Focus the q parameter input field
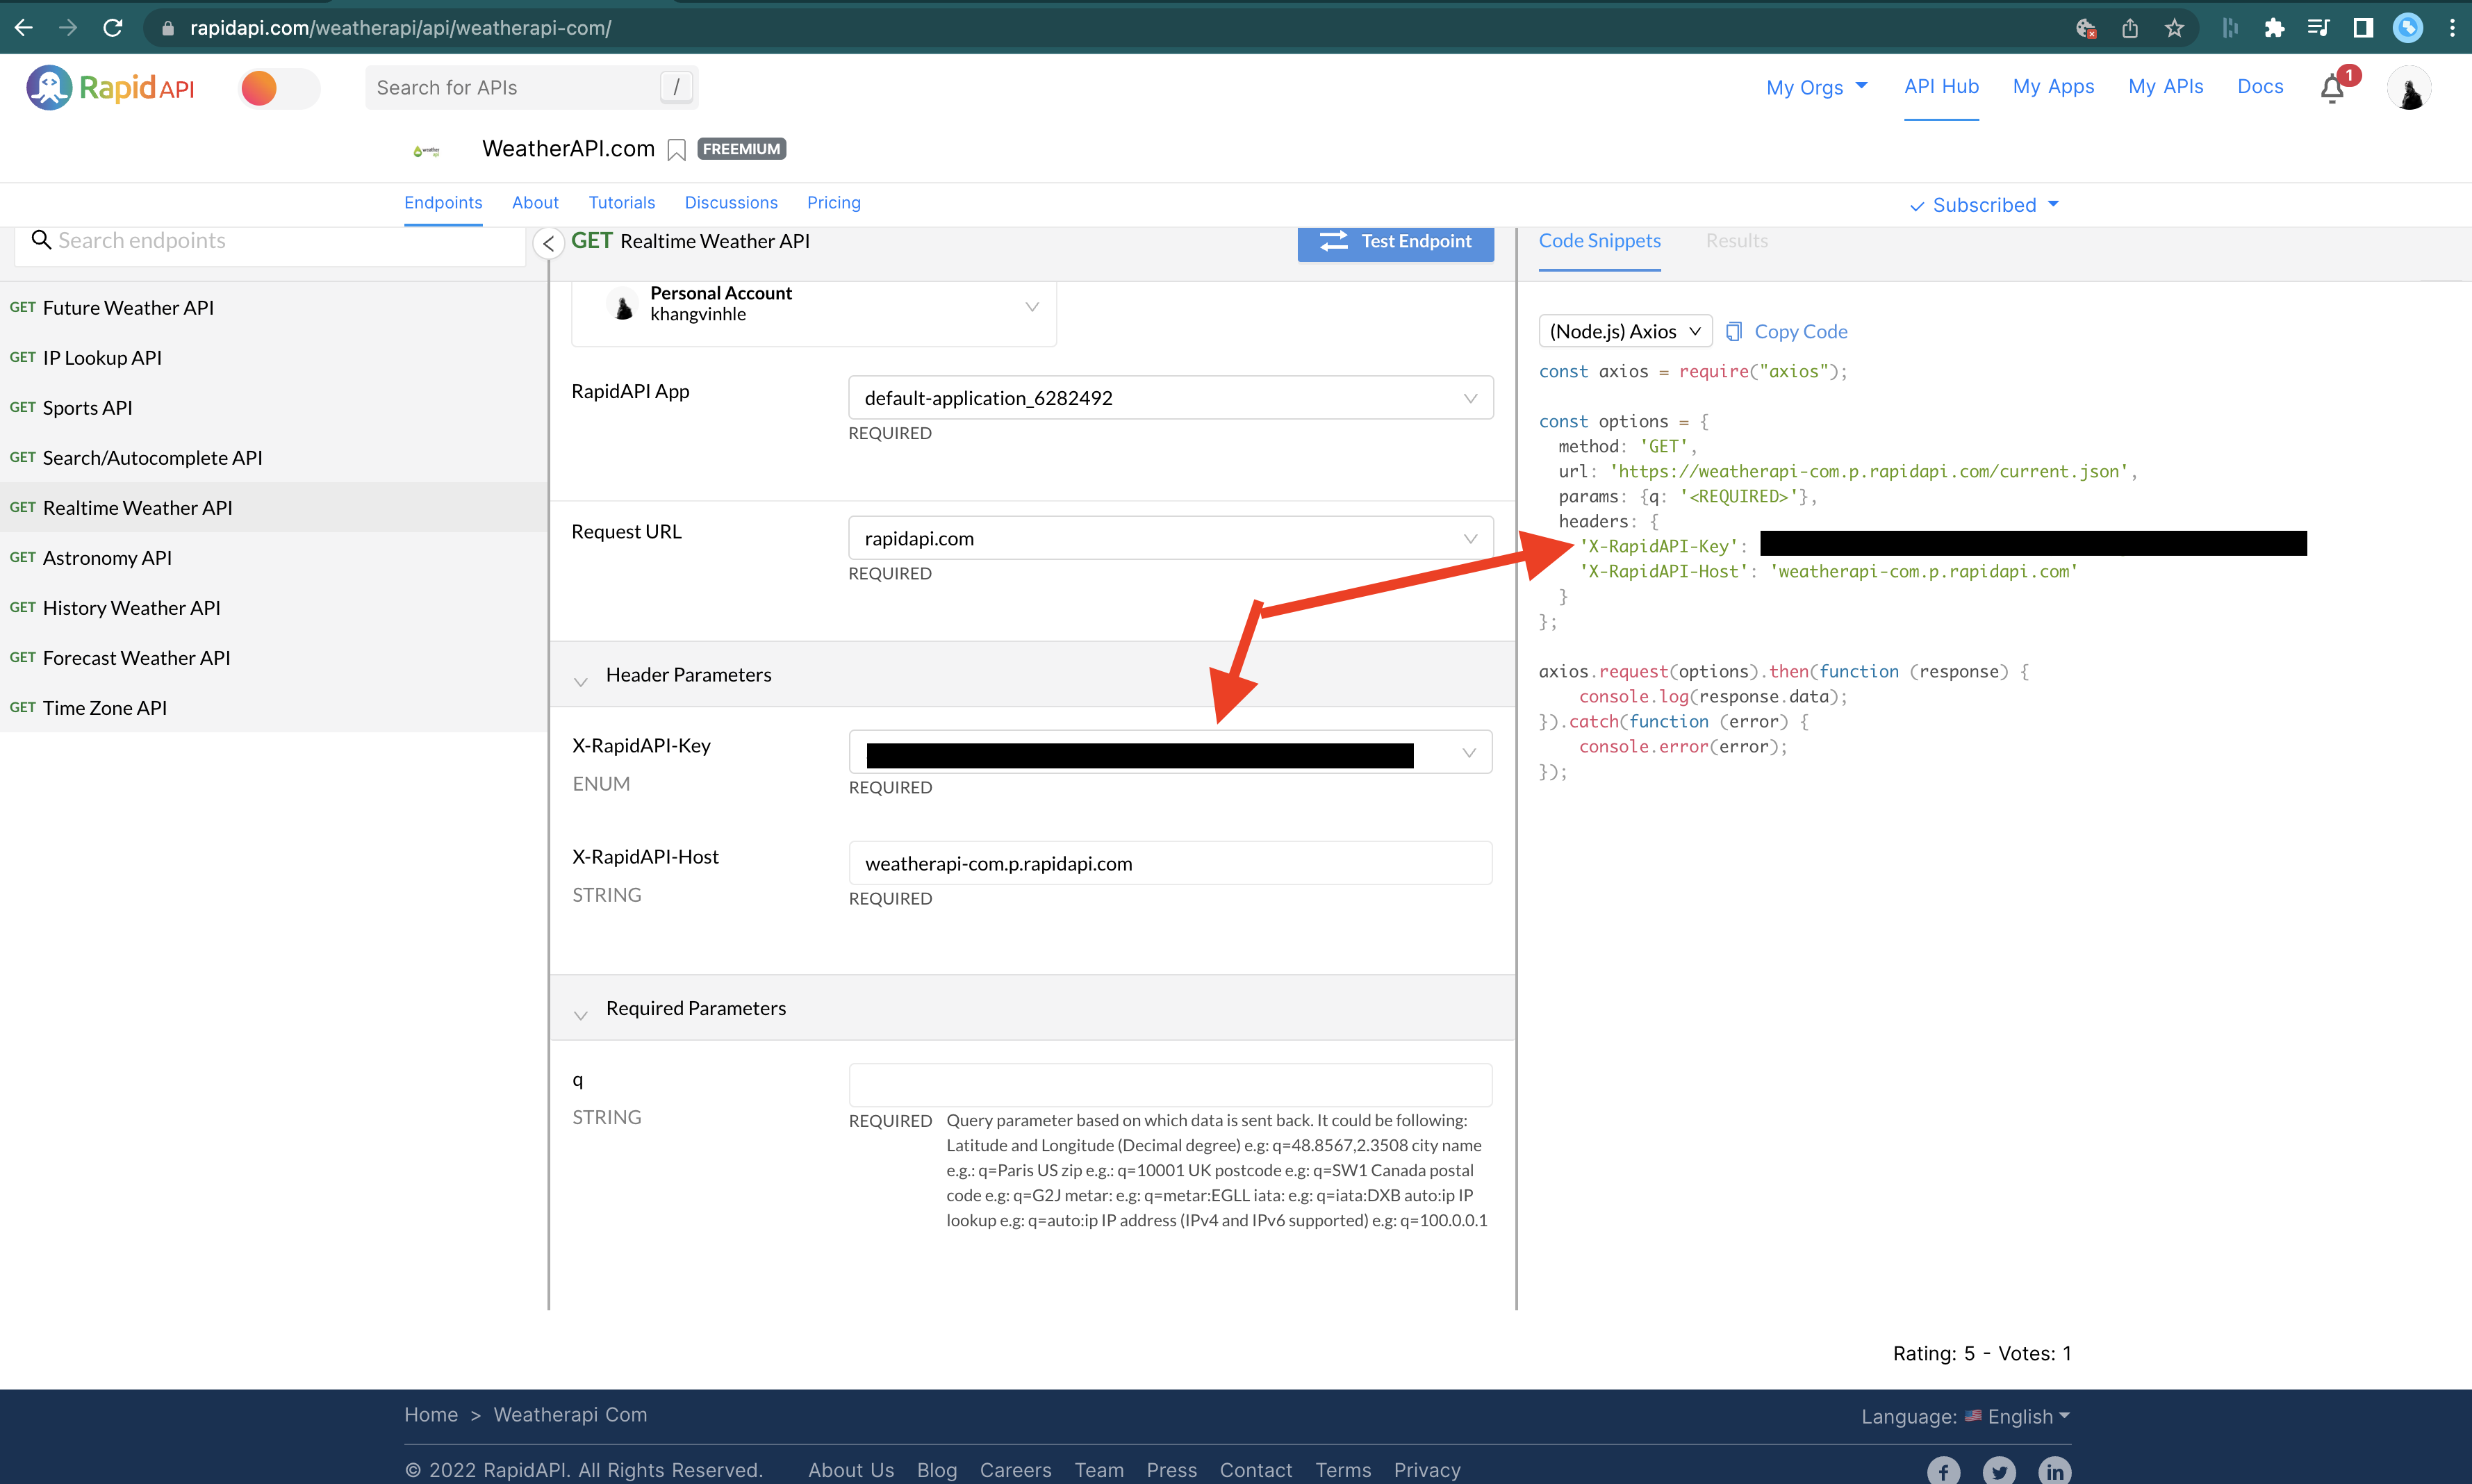Viewport: 2472px width, 1484px height. coord(1171,1085)
